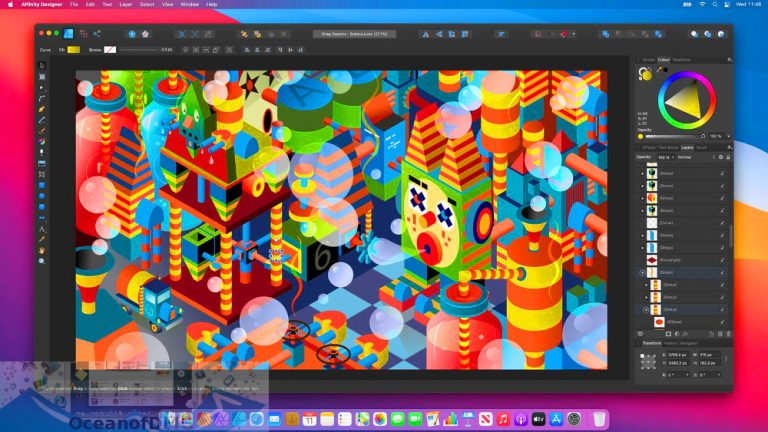Open the Colour opacity percentage dropdown
Screen dimensions: 768x432
coord(729,136)
